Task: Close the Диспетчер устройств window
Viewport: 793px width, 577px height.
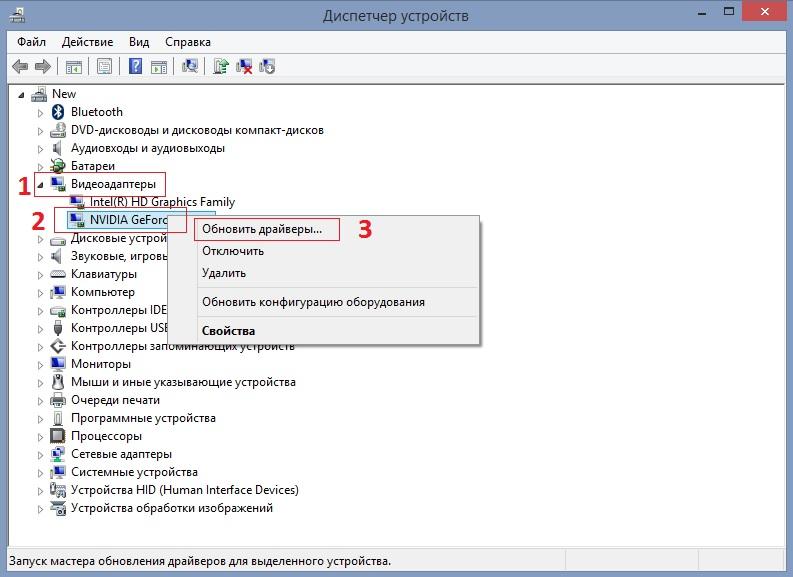Action: (x=765, y=11)
